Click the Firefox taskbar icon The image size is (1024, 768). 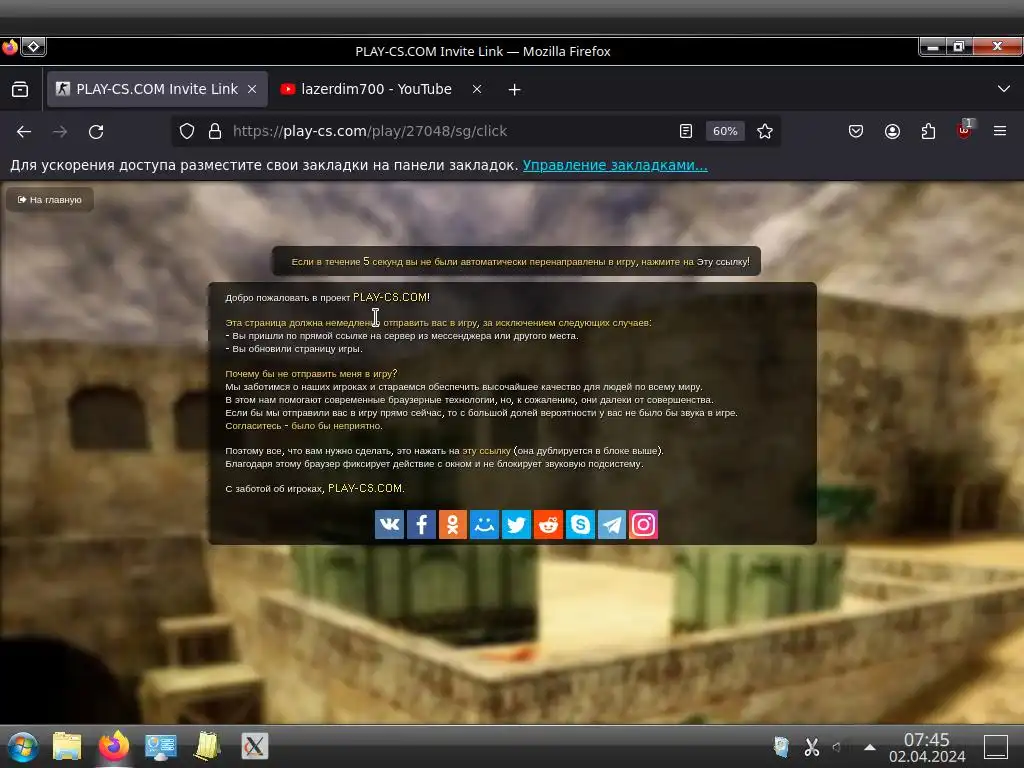pyautogui.click(x=114, y=746)
